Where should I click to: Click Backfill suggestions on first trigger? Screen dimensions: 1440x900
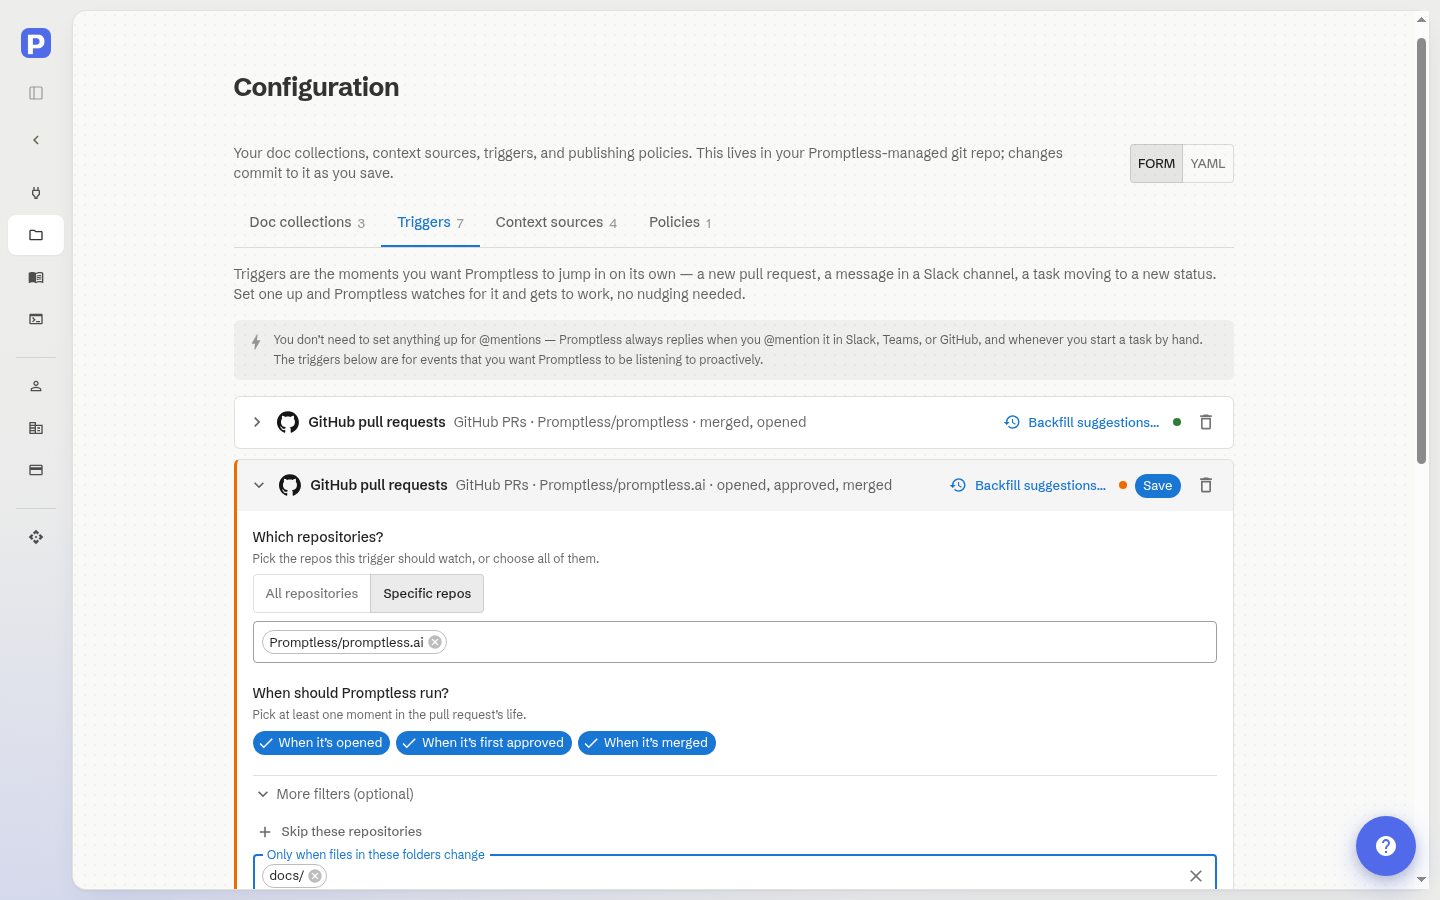click(x=1082, y=422)
